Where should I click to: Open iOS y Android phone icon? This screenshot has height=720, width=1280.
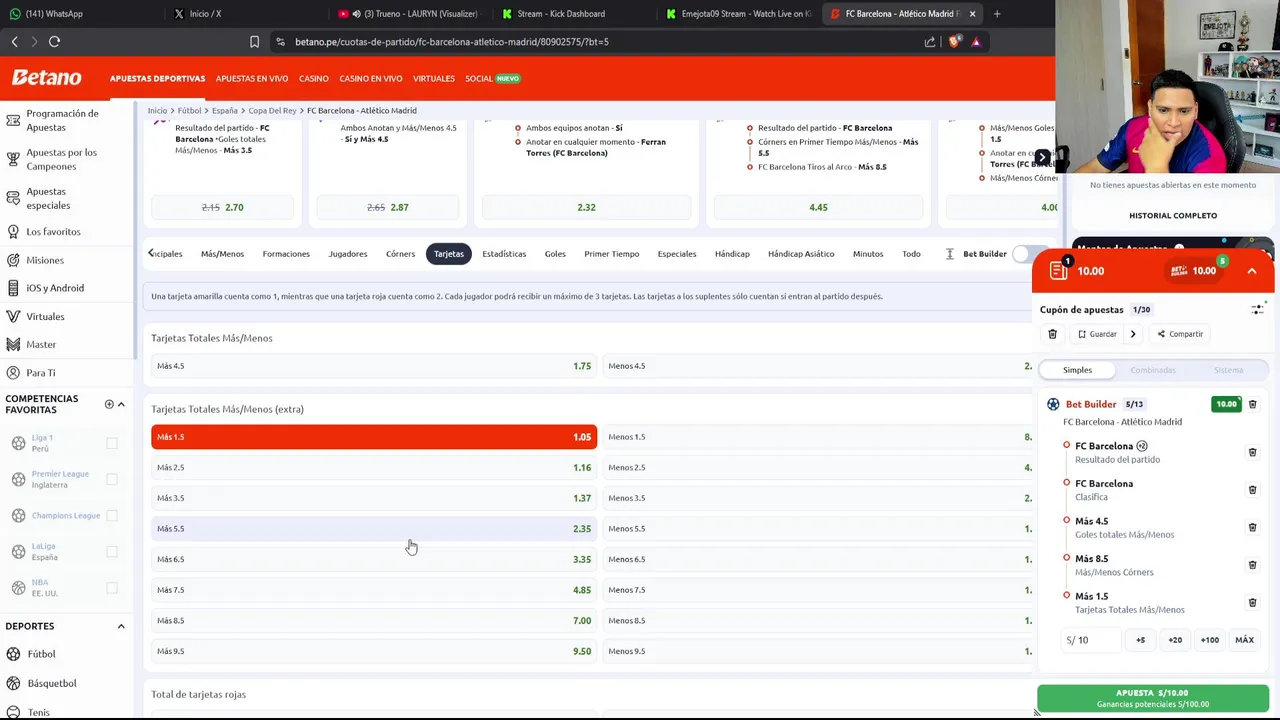point(13,288)
